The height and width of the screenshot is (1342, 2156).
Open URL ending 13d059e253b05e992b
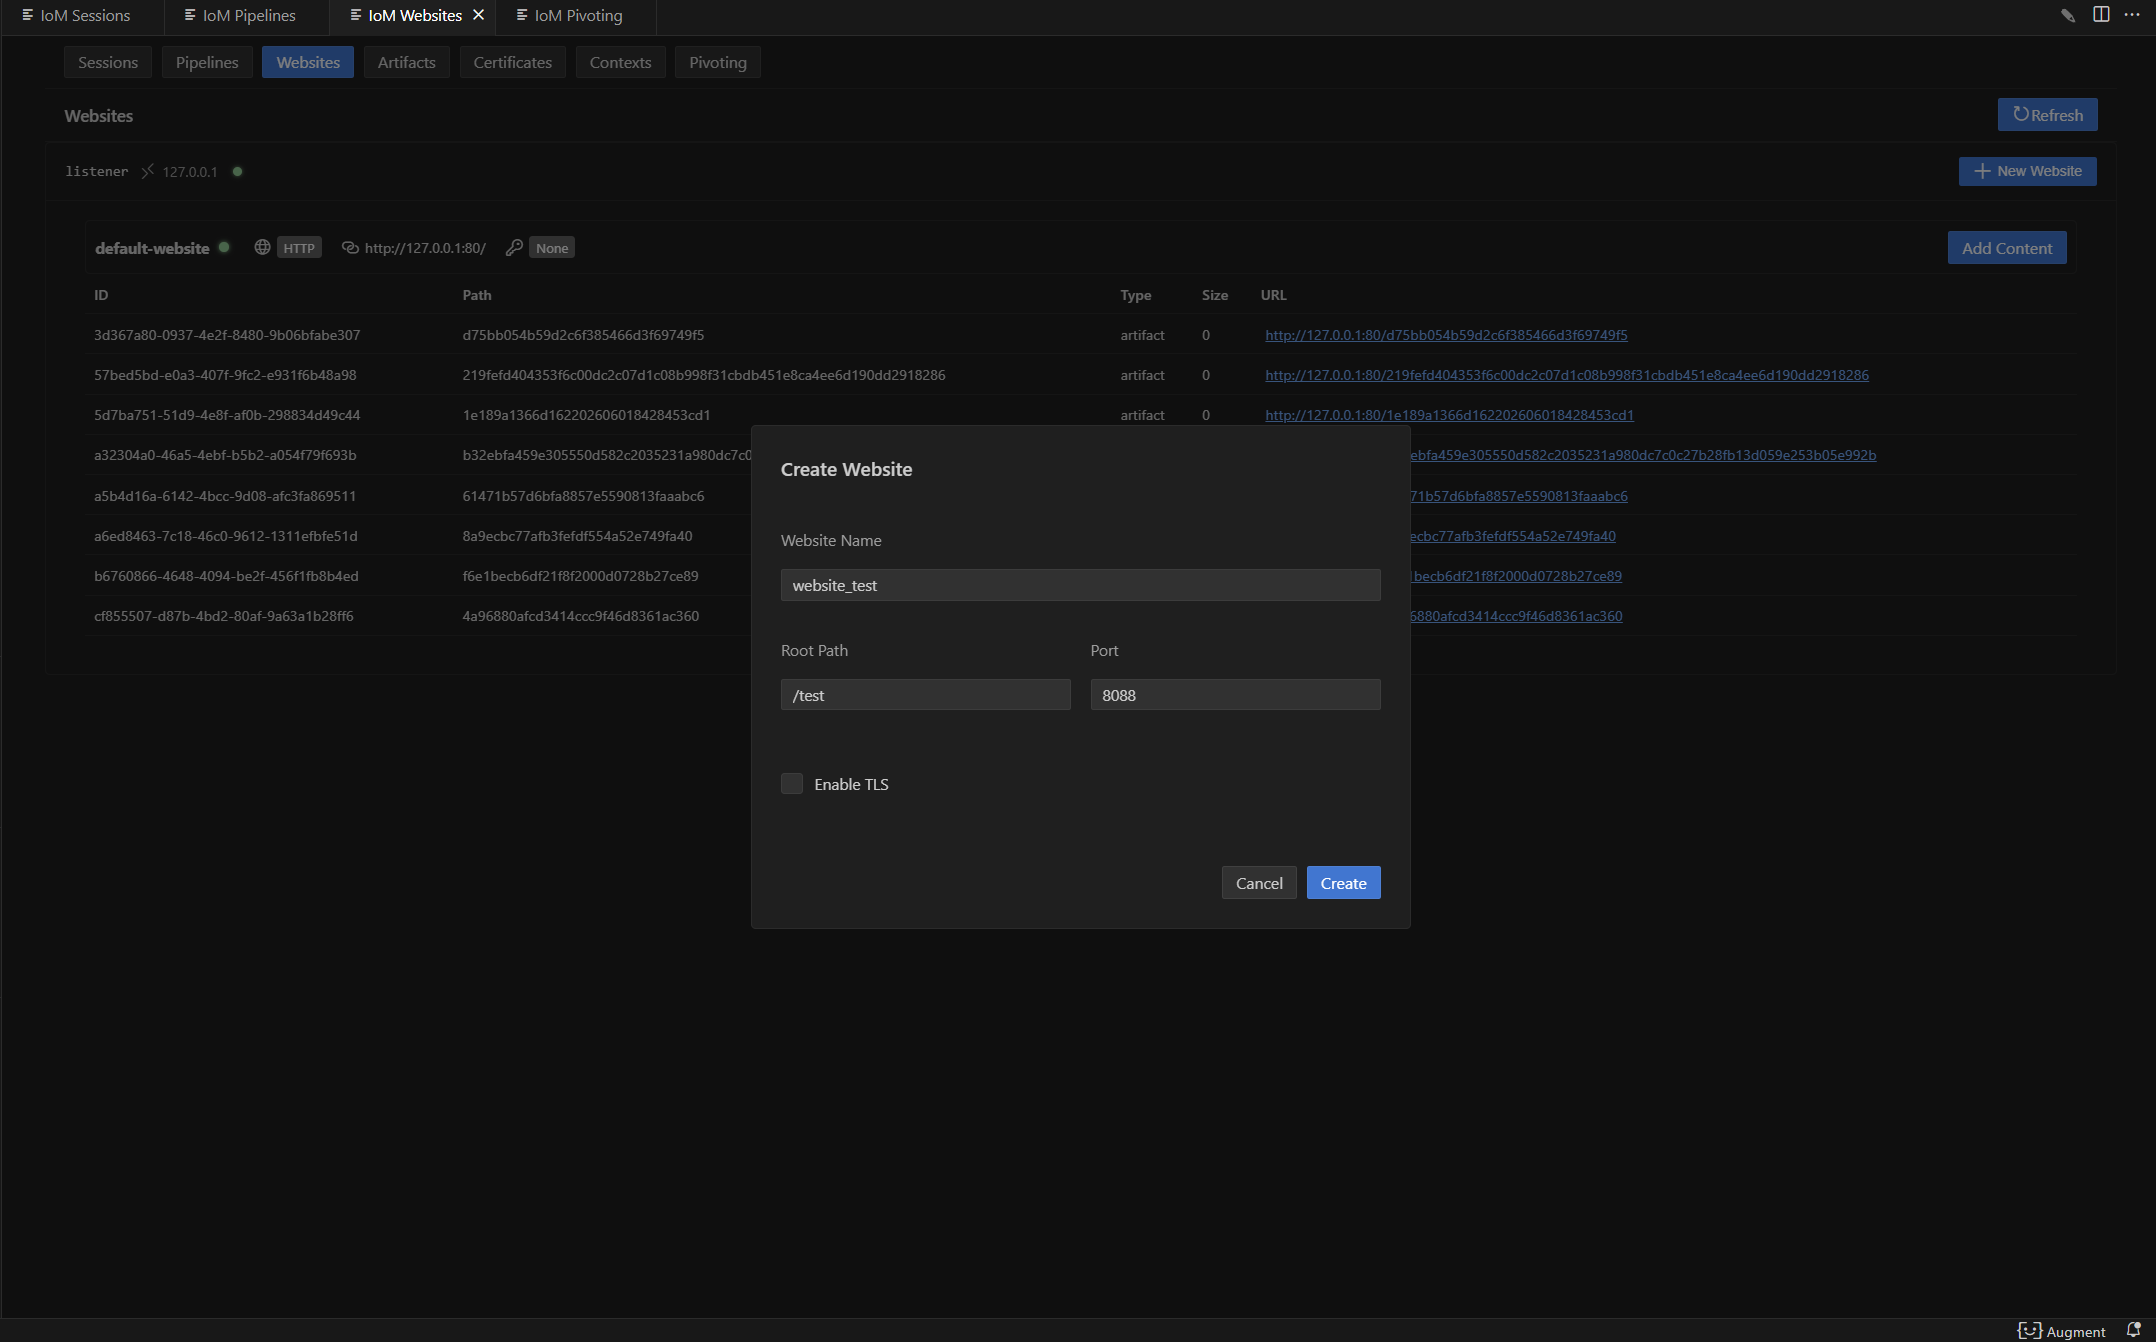click(x=1643, y=455)
